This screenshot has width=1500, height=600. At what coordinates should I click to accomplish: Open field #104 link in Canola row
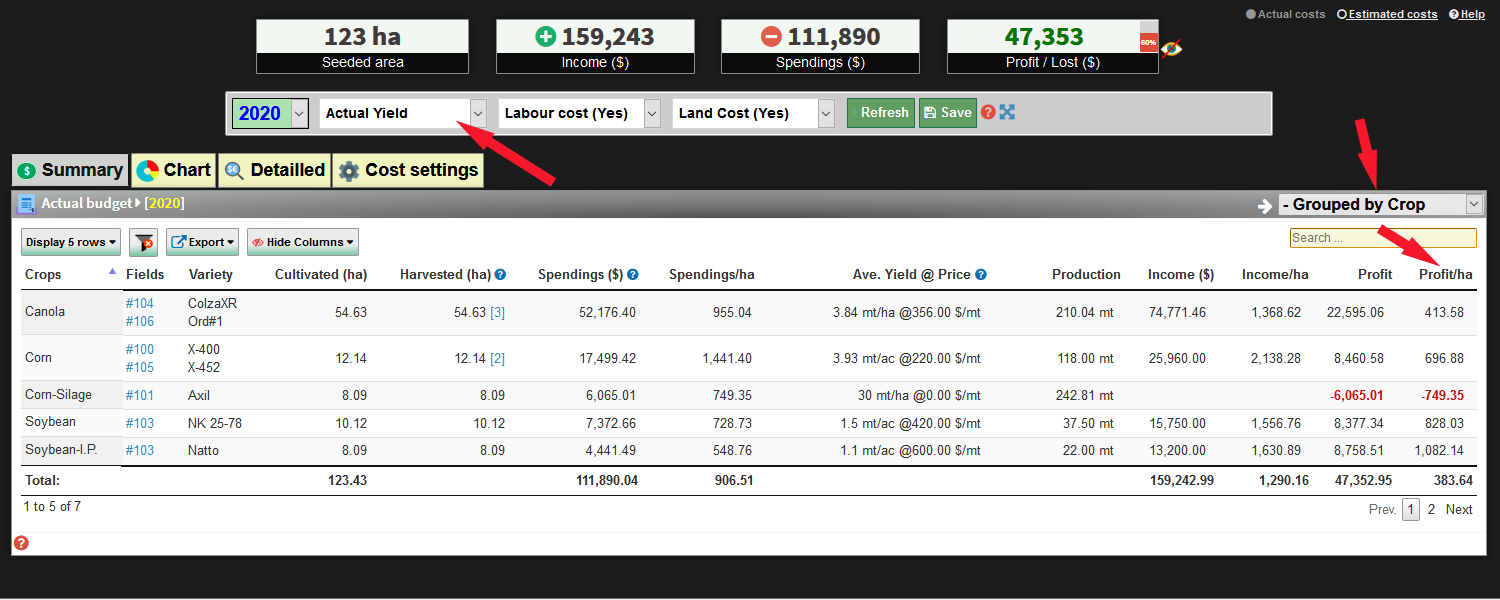coord(139,303)
